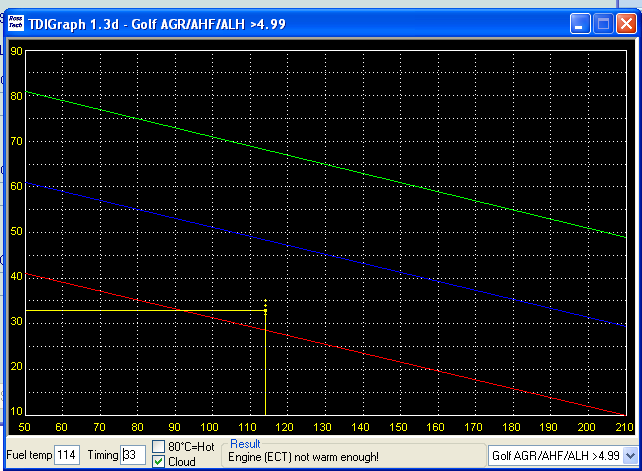Open the Golf AGR/AHF/ALH engine dropdown
The width and height of the screenshot is (642, 471).
point(631,455)
